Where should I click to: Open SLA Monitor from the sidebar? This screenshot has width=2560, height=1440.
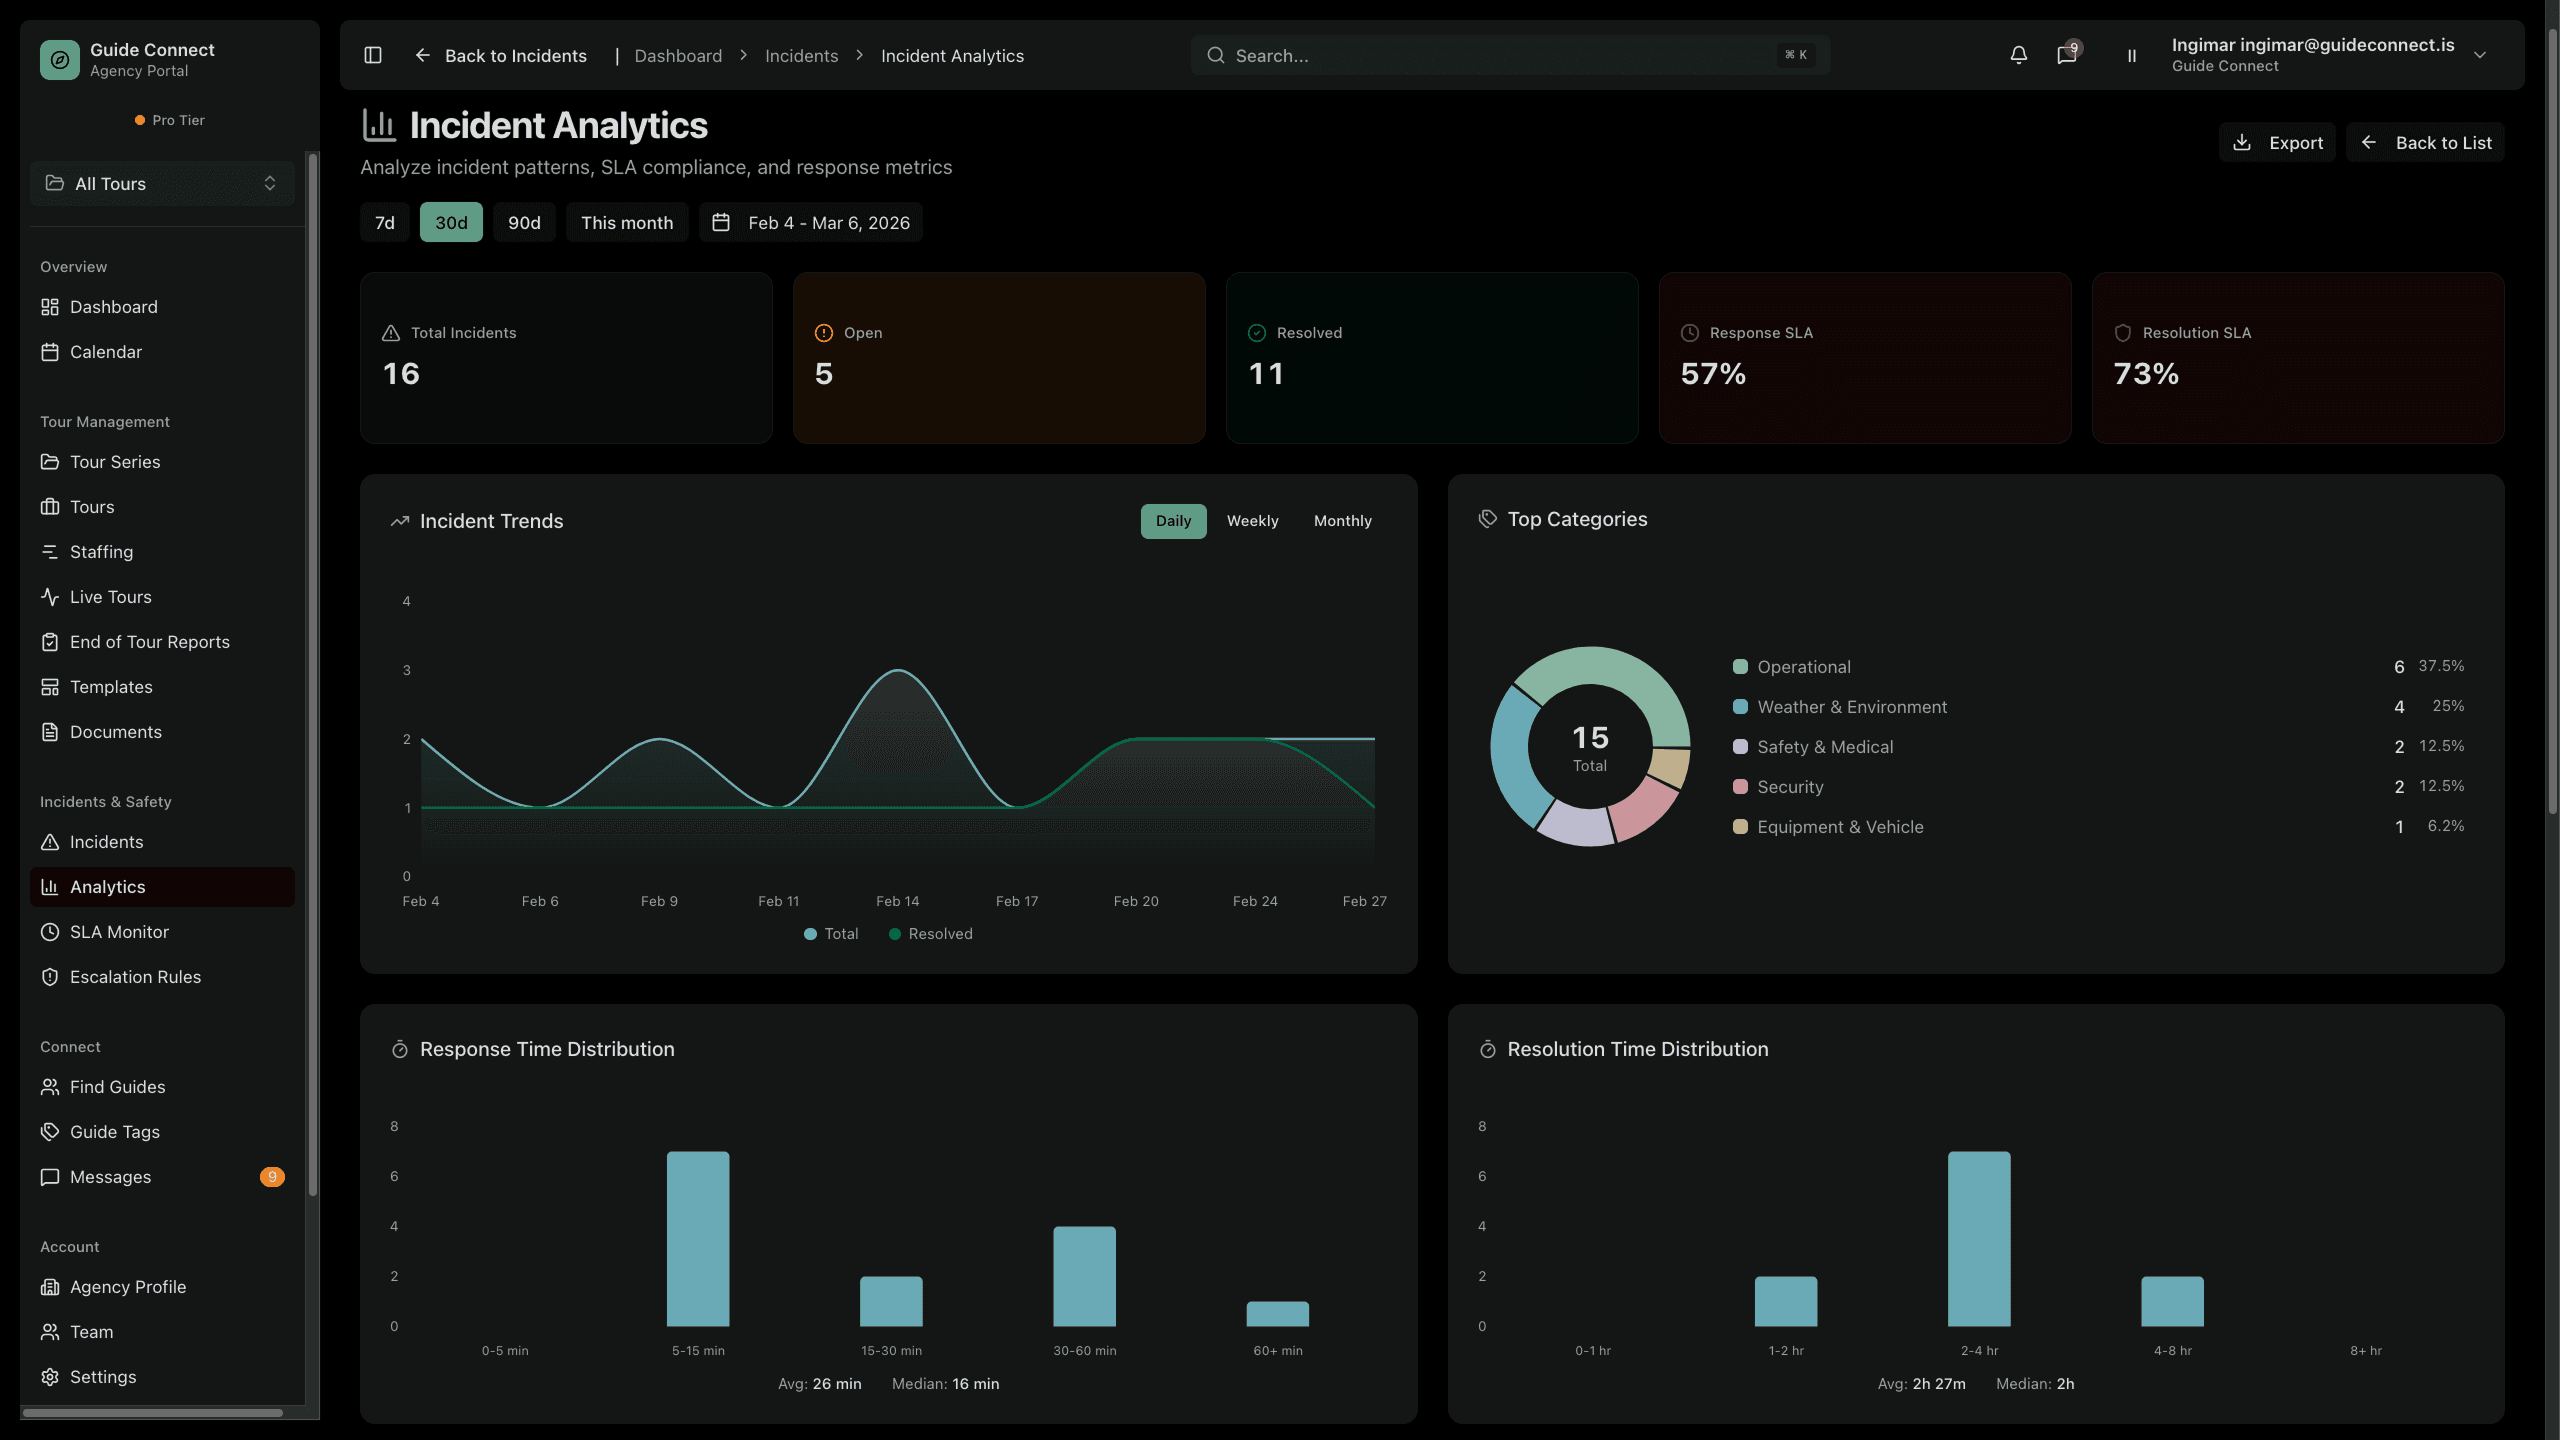point(119,932)
